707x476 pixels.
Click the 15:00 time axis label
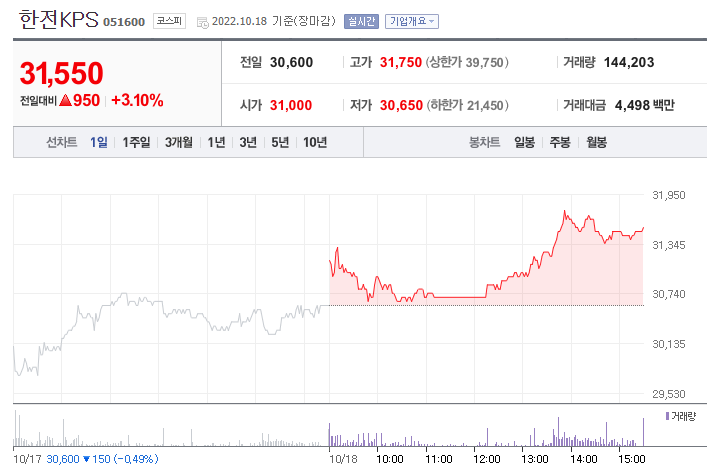point(631,459)
